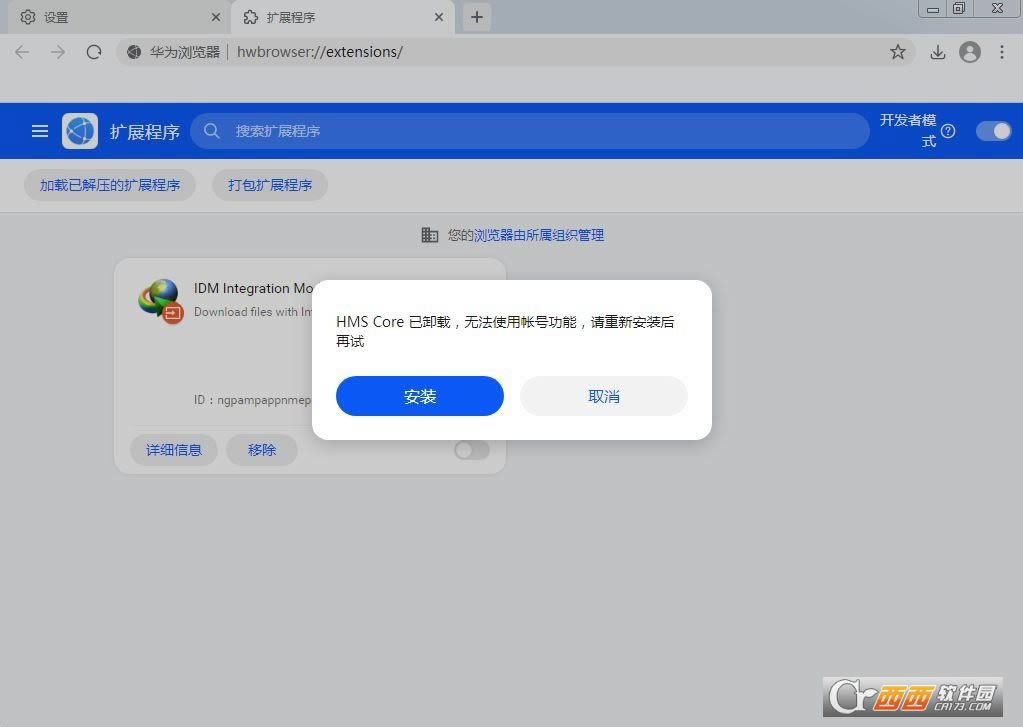Minimize the browser window
The image size is (1023, 727).
point(933,8)
